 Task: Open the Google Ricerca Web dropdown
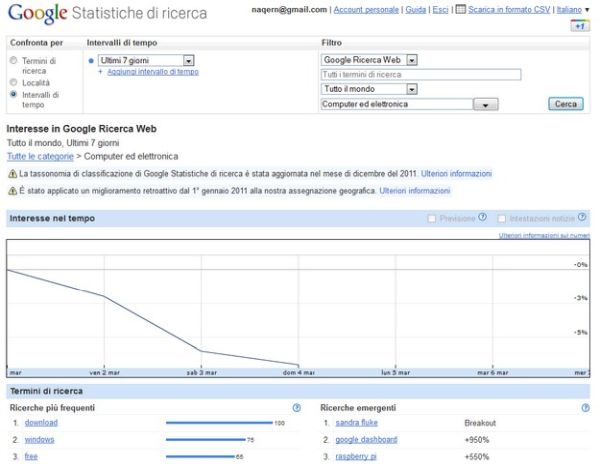[x=369, y=60]
